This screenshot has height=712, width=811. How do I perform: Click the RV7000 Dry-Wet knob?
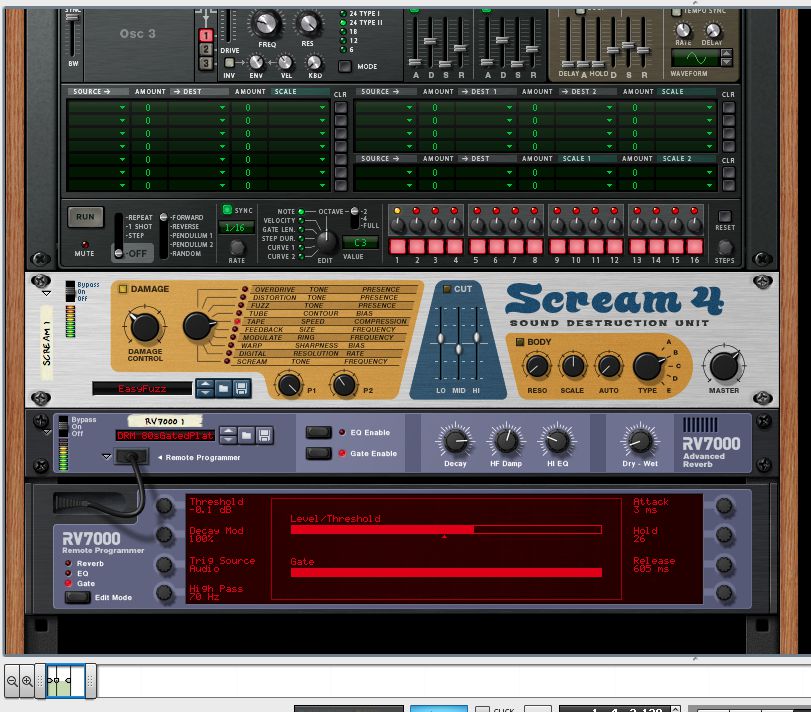pyautogui.click(x=640, y=441)
